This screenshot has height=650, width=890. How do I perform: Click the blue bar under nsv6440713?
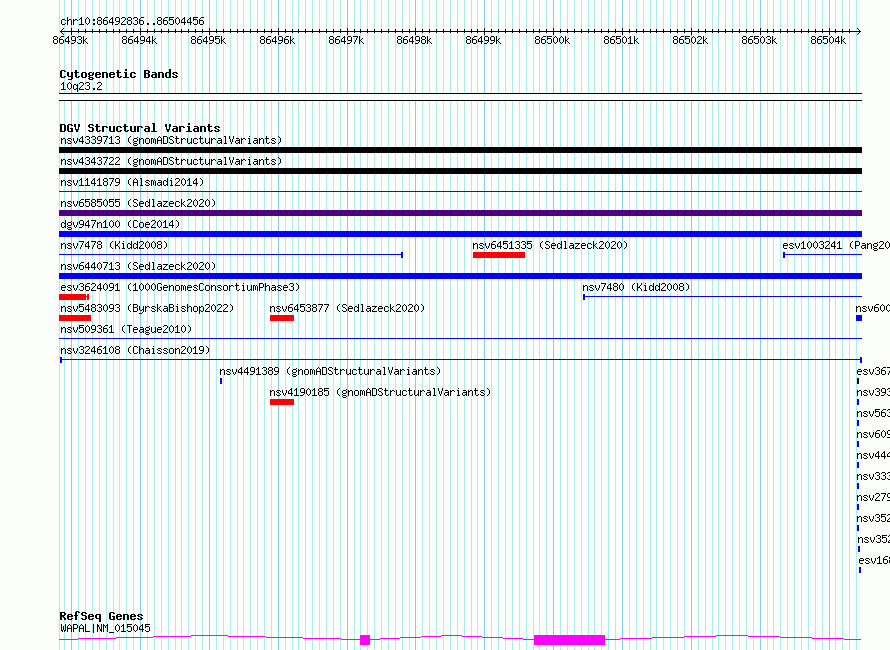click(x=460, y=276)
